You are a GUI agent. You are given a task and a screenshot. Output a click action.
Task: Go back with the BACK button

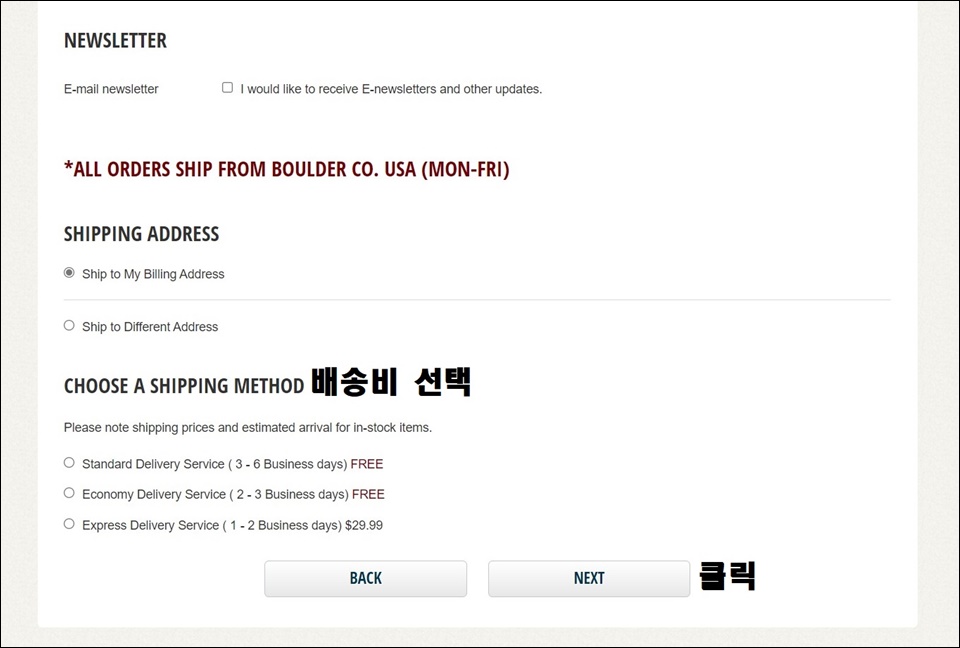366,578
